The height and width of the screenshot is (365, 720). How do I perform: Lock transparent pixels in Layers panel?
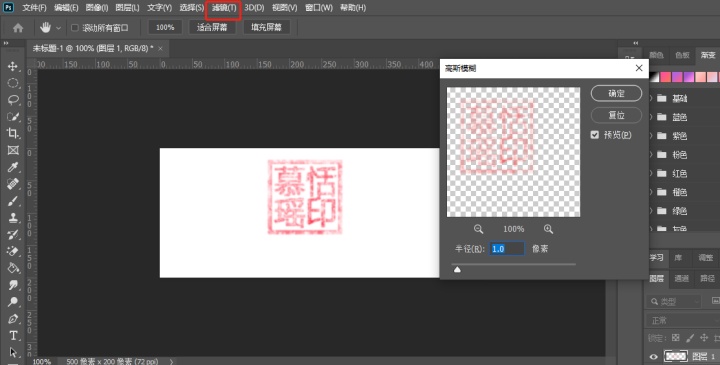675,338
